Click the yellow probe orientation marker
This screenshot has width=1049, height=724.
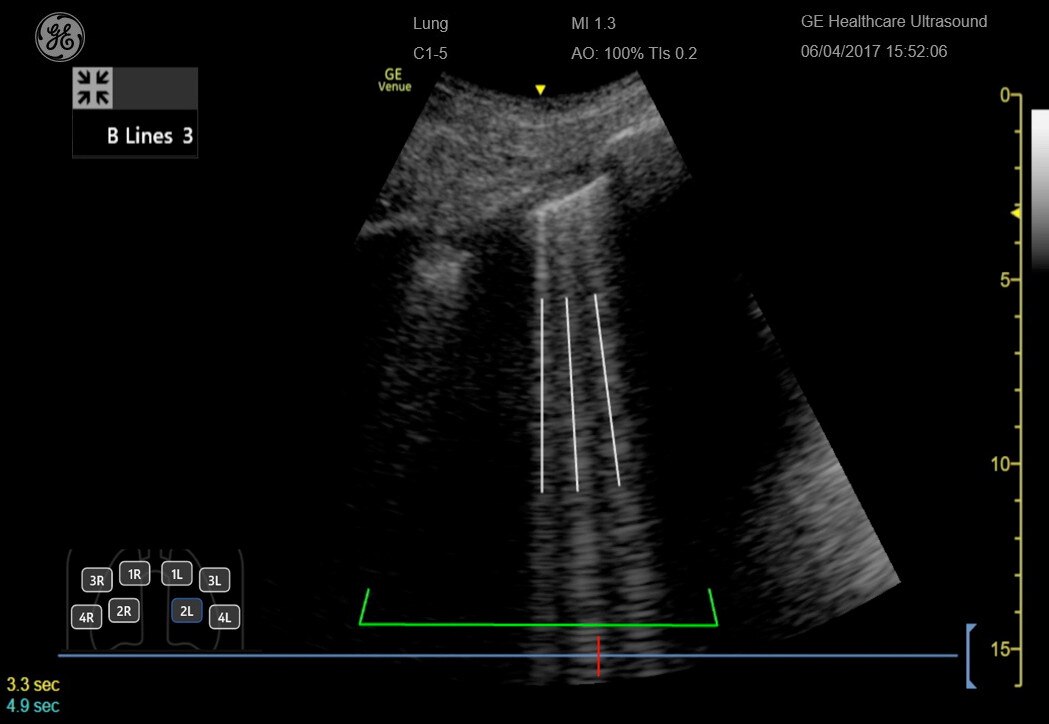[541, 89]
